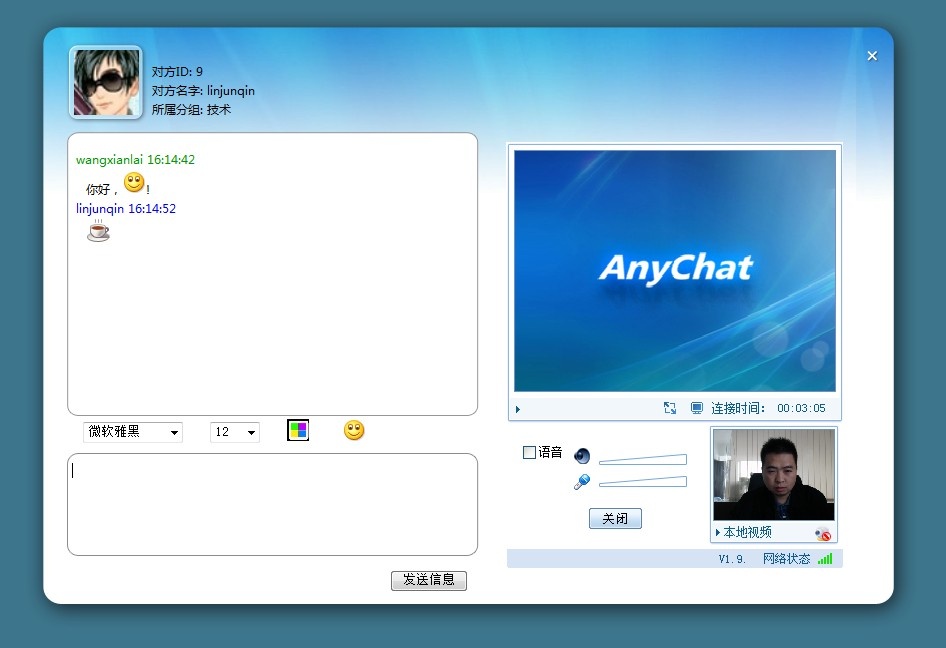The height and width of the screenshot is (648, 946).
Task: Open the text color picker swatch
Action: click(298, 430)
